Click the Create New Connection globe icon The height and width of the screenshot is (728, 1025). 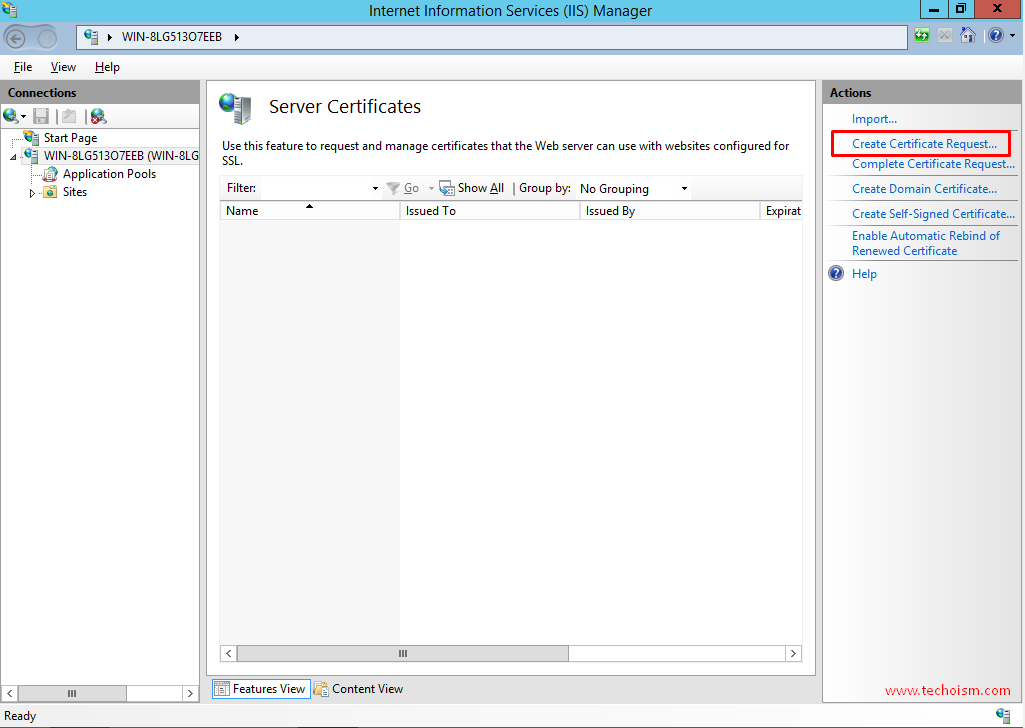pyautogui.click(x=10, y=116)
